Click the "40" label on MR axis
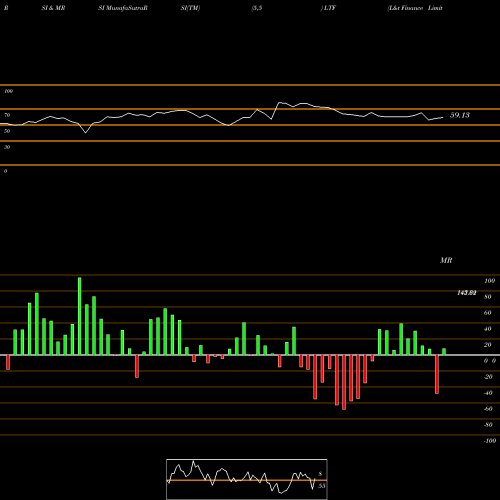This screenshot has height=500, width=500. click(488, 329)
